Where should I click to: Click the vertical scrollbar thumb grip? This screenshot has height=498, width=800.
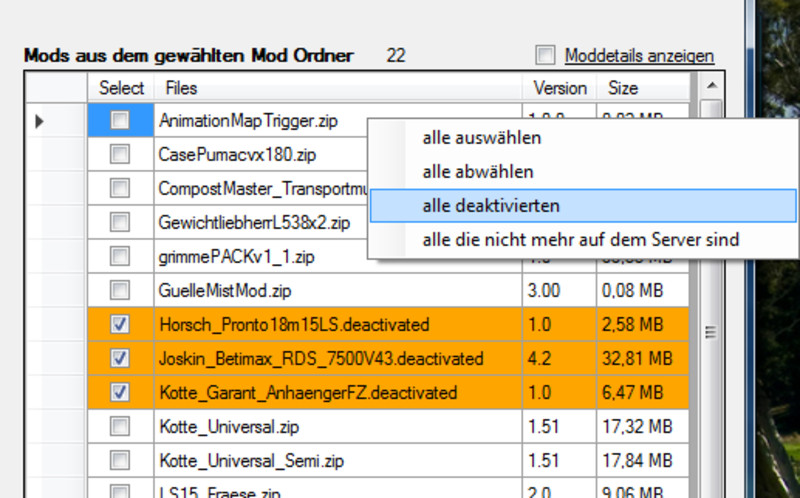pyautogui.click(x=711, y=332)
